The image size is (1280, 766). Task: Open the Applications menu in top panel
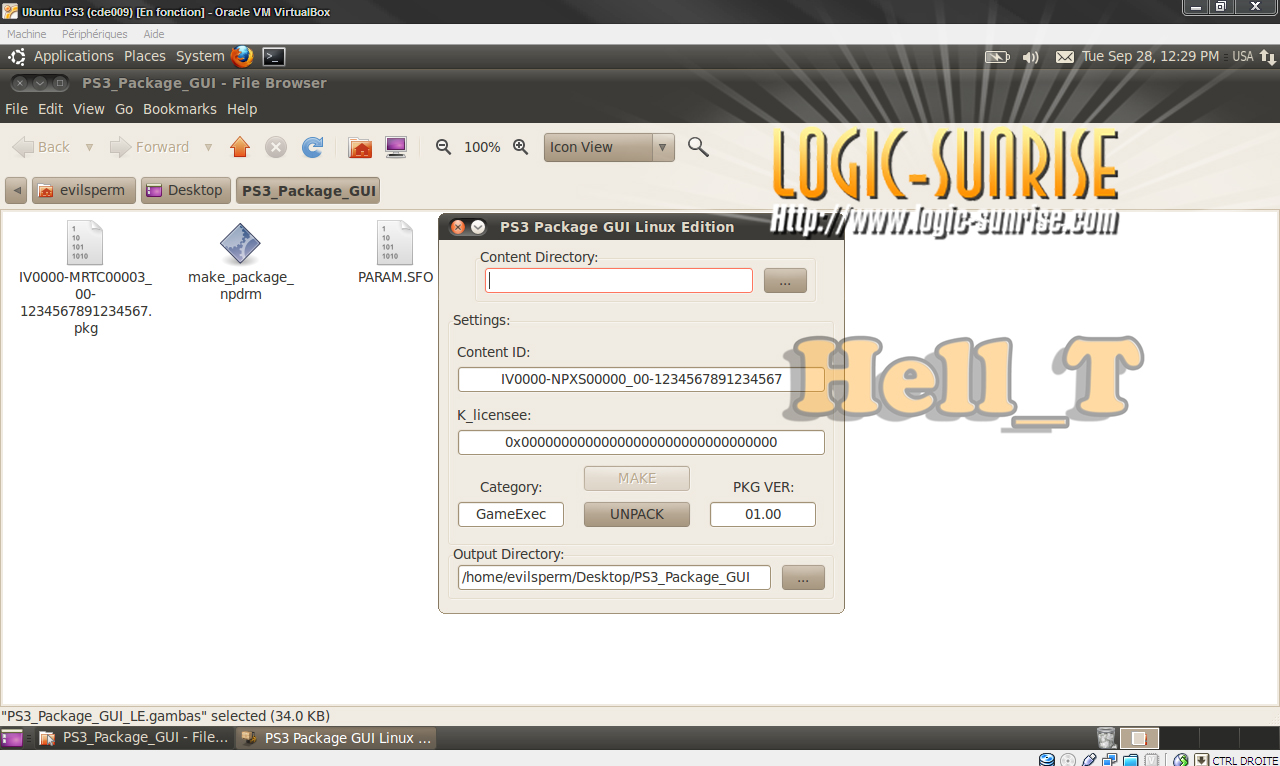[x=73, y=57]
